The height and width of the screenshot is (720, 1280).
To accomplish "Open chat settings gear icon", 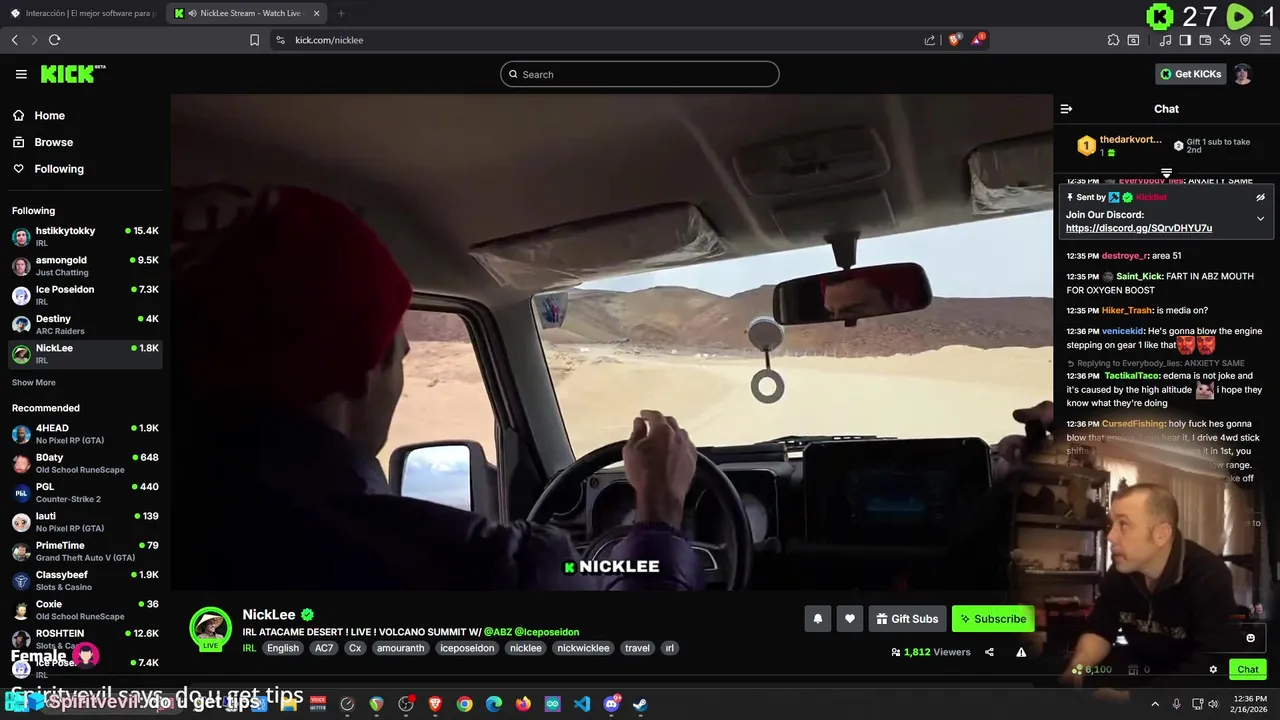I will [x=1213, y=670].
